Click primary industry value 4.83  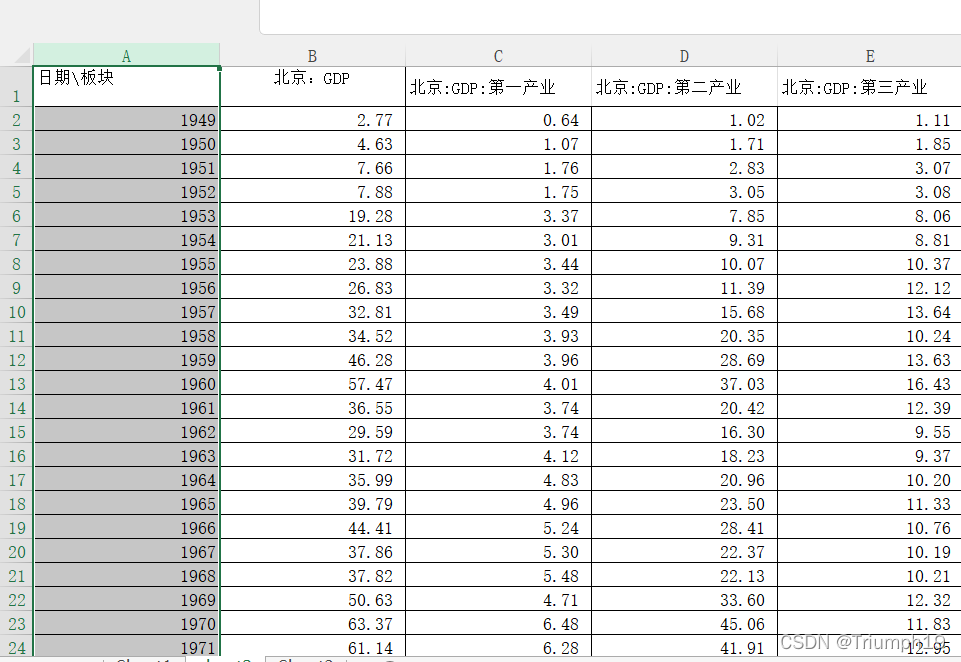tap(498, 479)
